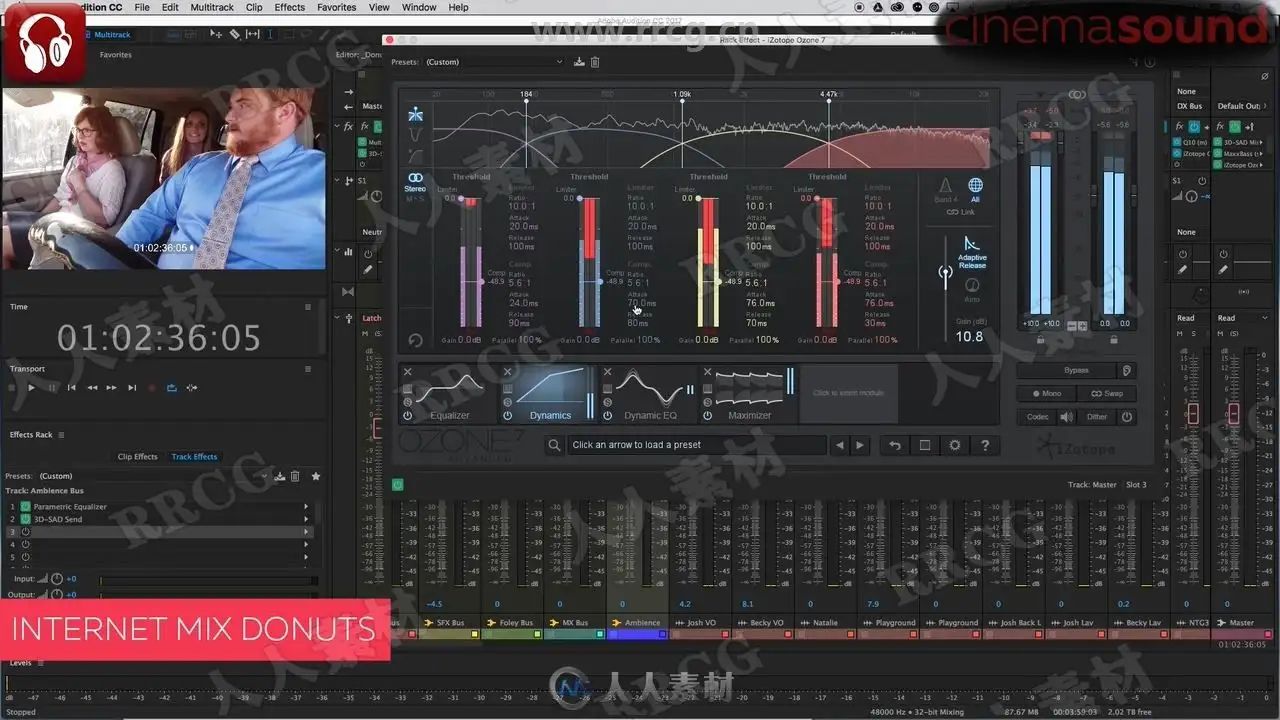The height and width of the screenshot is (720, 1280).
Task: Click the empty insert module slot
Action: [x=849, y=393]
